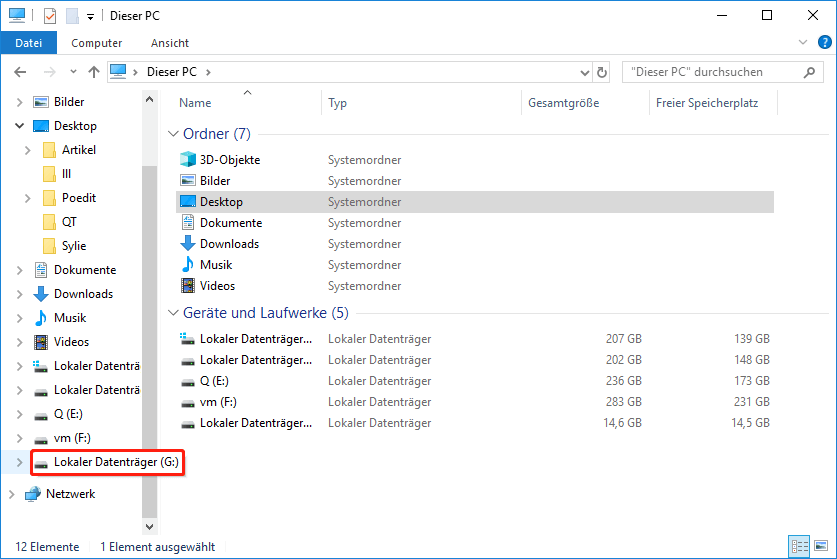
Task: Open Customize Quick Access Toolbar dropdown
Action: (x=91, y=17)
